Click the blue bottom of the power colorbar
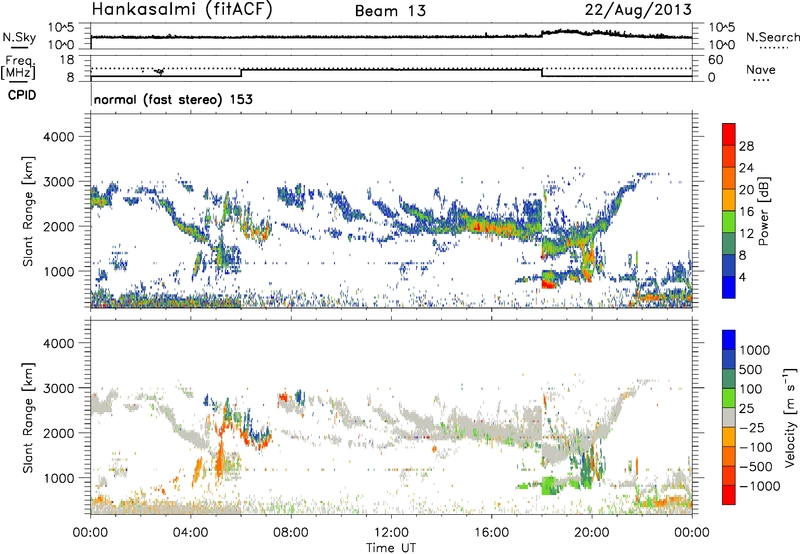The height and width of the screenshot is (554, 800). click(x=729, y=287)
